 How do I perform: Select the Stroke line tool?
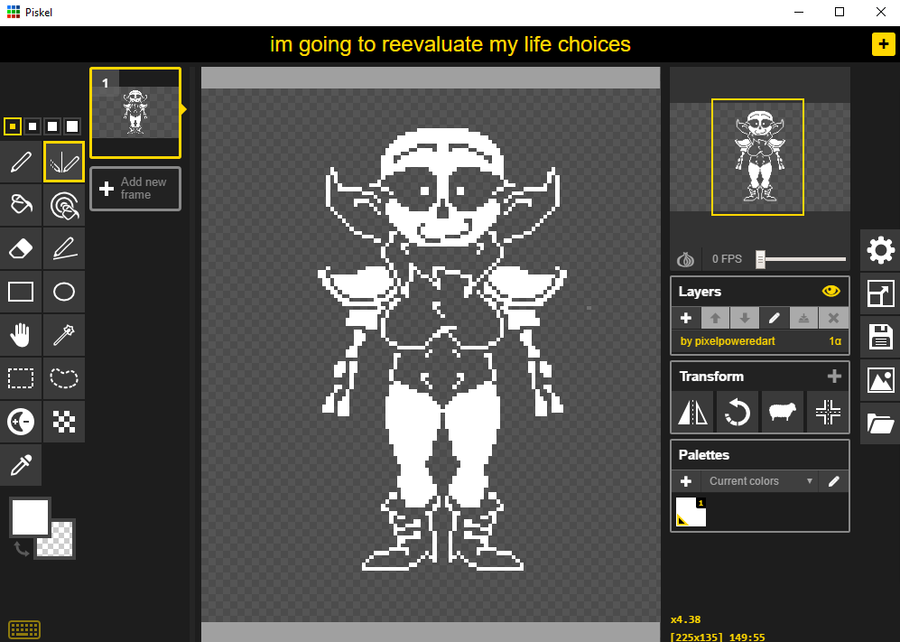[64, 248]
